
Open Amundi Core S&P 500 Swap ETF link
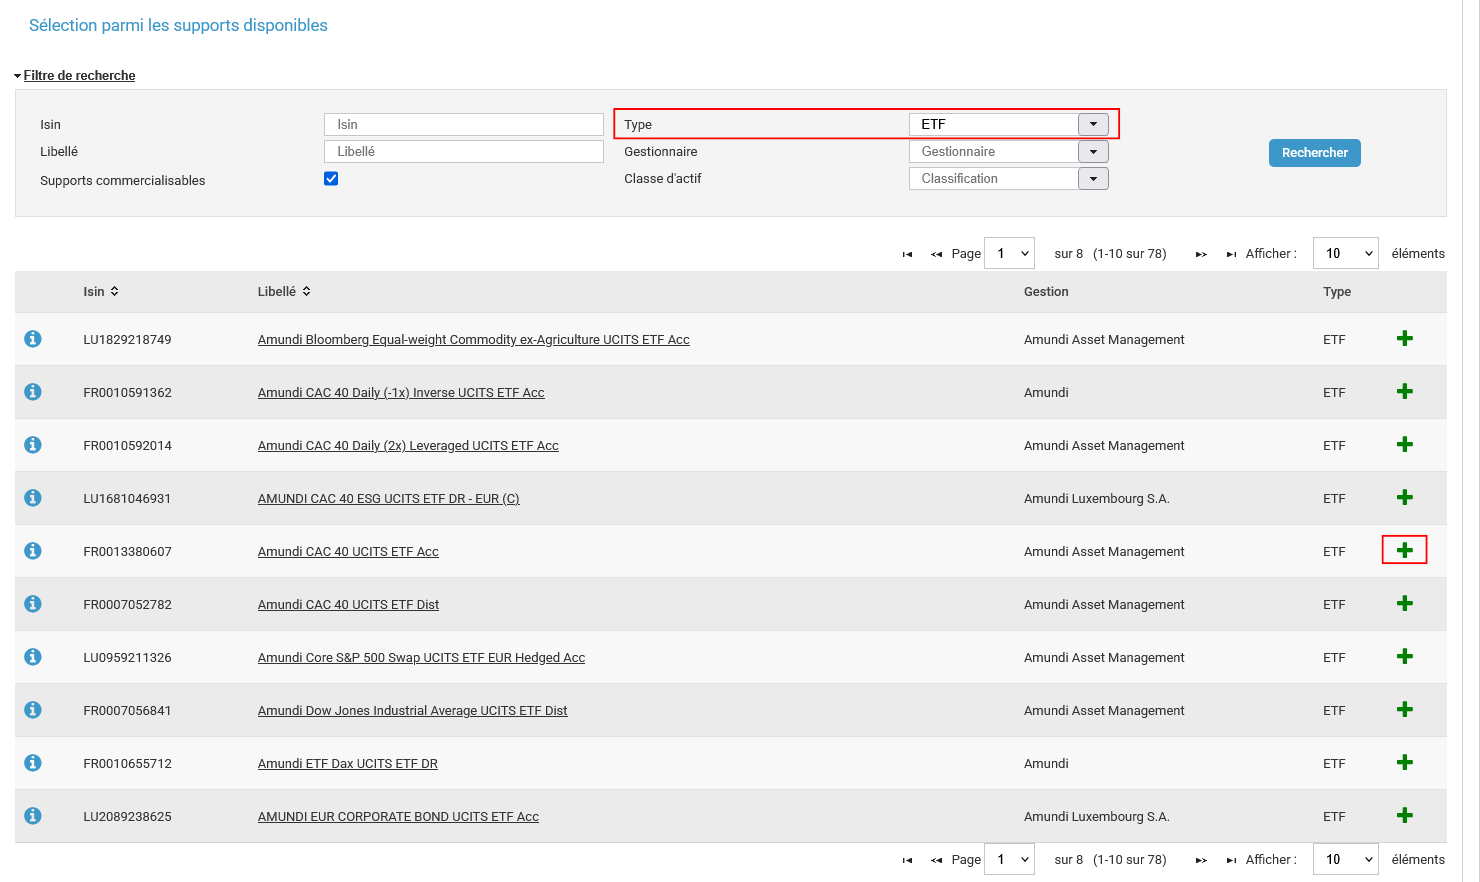[421, 657]
